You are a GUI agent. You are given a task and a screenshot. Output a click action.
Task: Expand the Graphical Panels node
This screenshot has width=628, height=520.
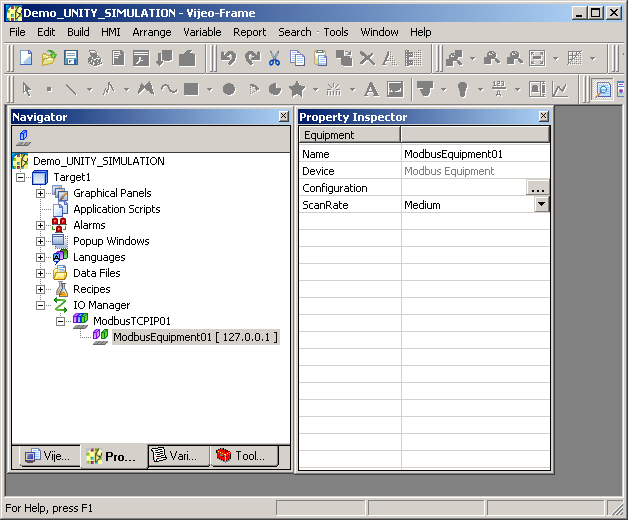40,193
